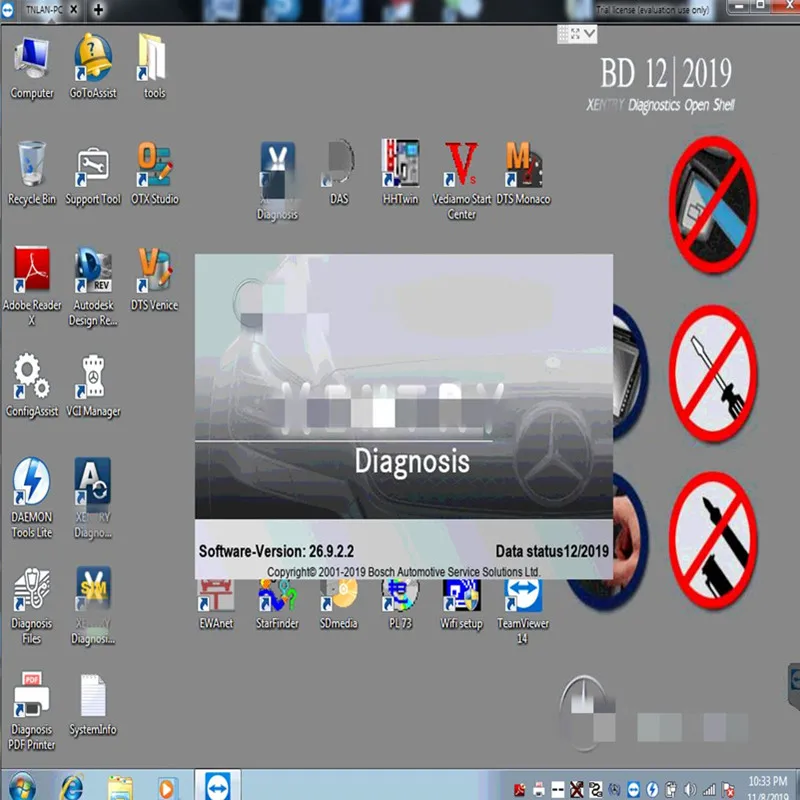The width and height of the screenshot is (800, 800).
Task: Open the GoToAssist shortcut
Action: pyautogui.click(x=93, y=67)
